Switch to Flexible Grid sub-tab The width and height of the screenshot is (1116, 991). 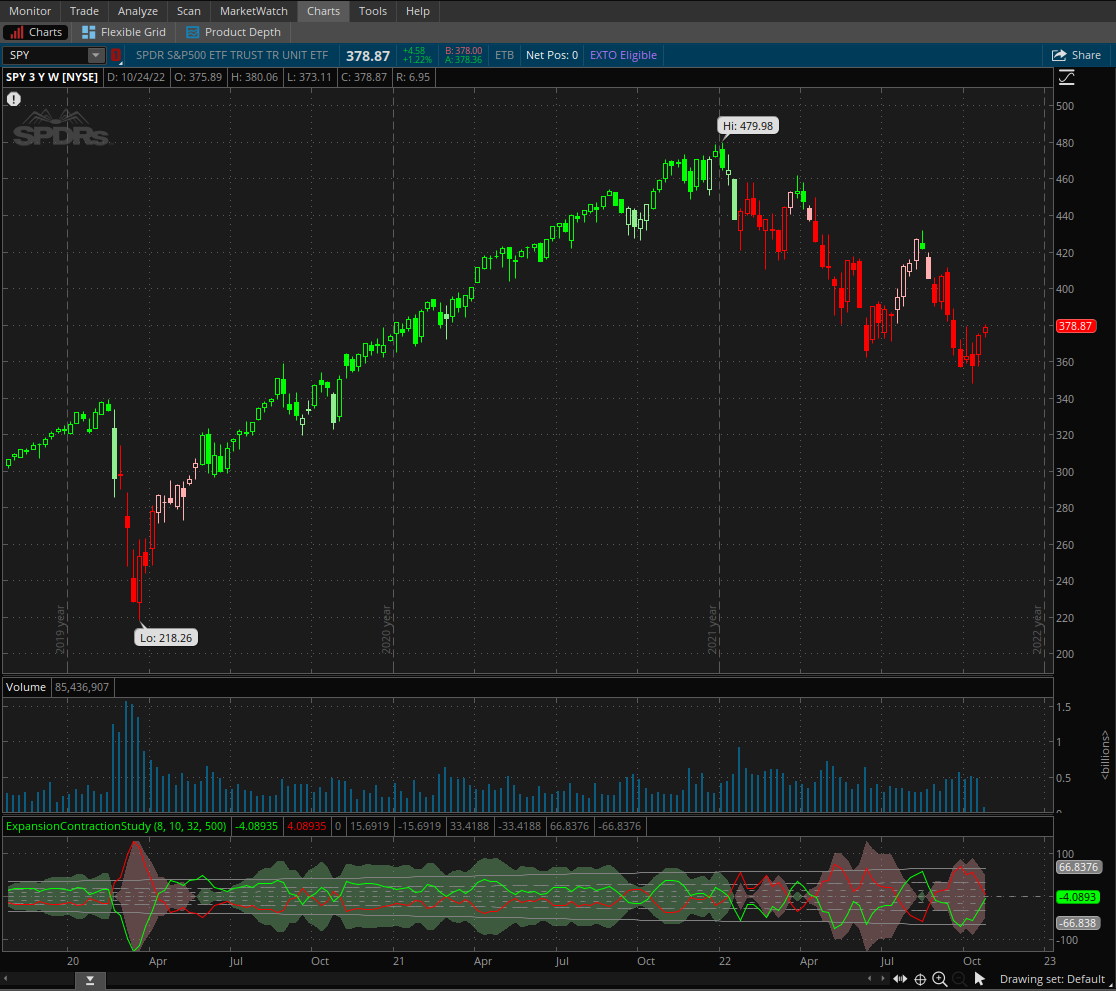pyautogui.click(x=124, y=32)
